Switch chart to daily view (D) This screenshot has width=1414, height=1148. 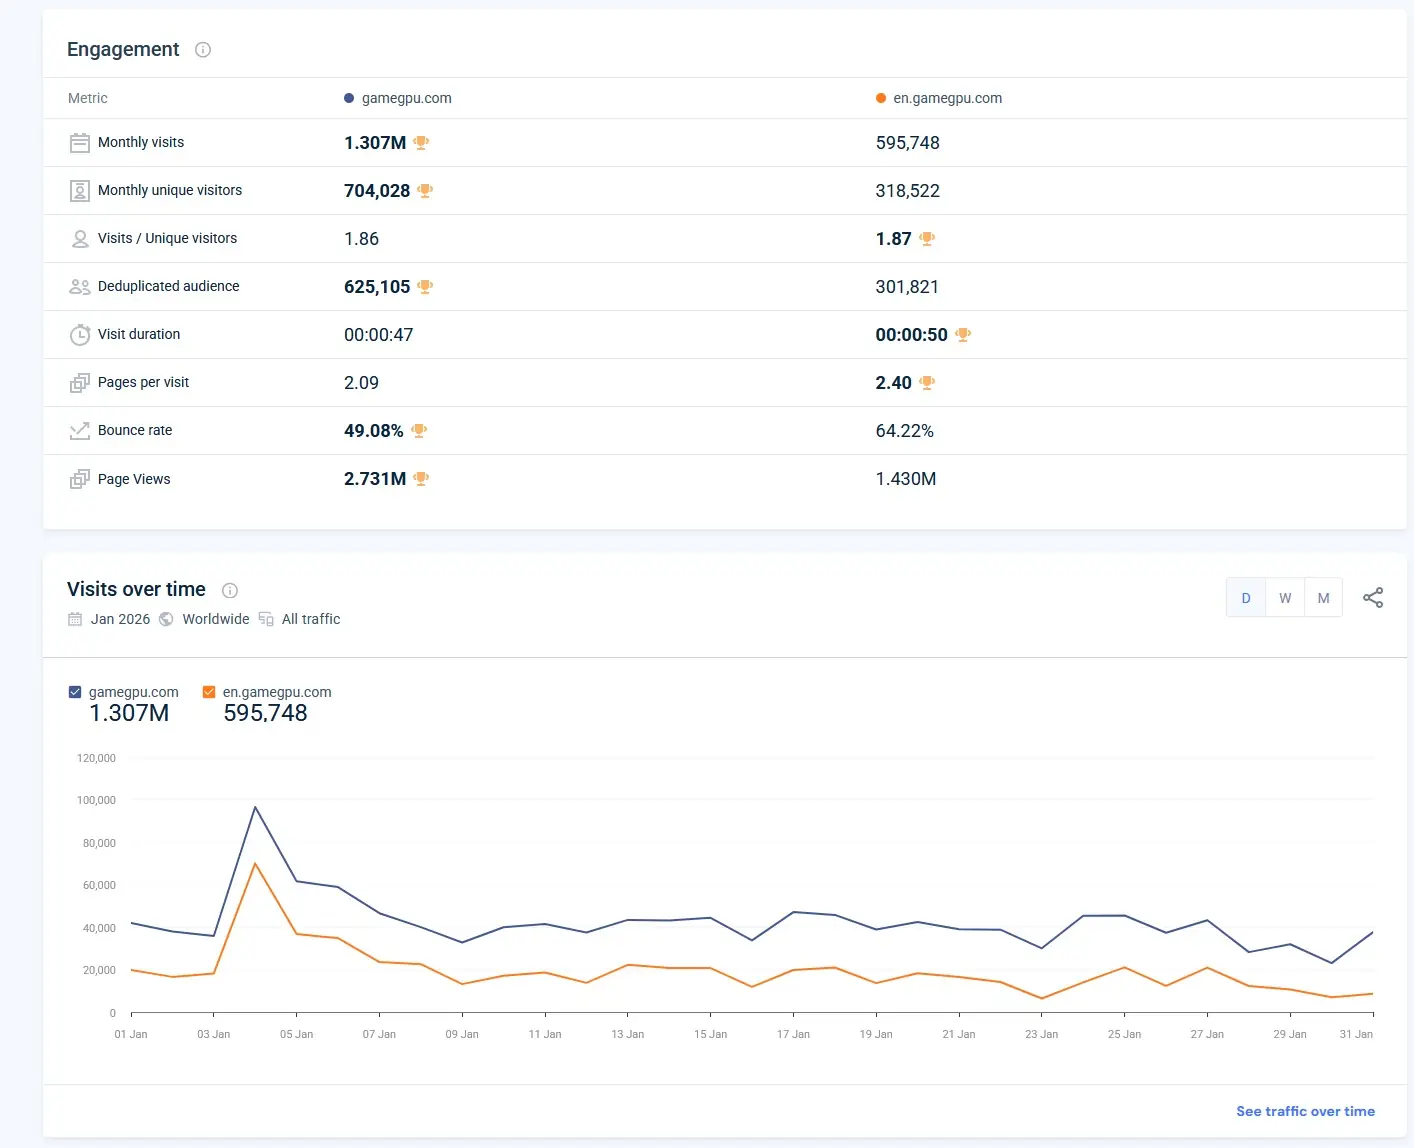tap(1246, 598)
